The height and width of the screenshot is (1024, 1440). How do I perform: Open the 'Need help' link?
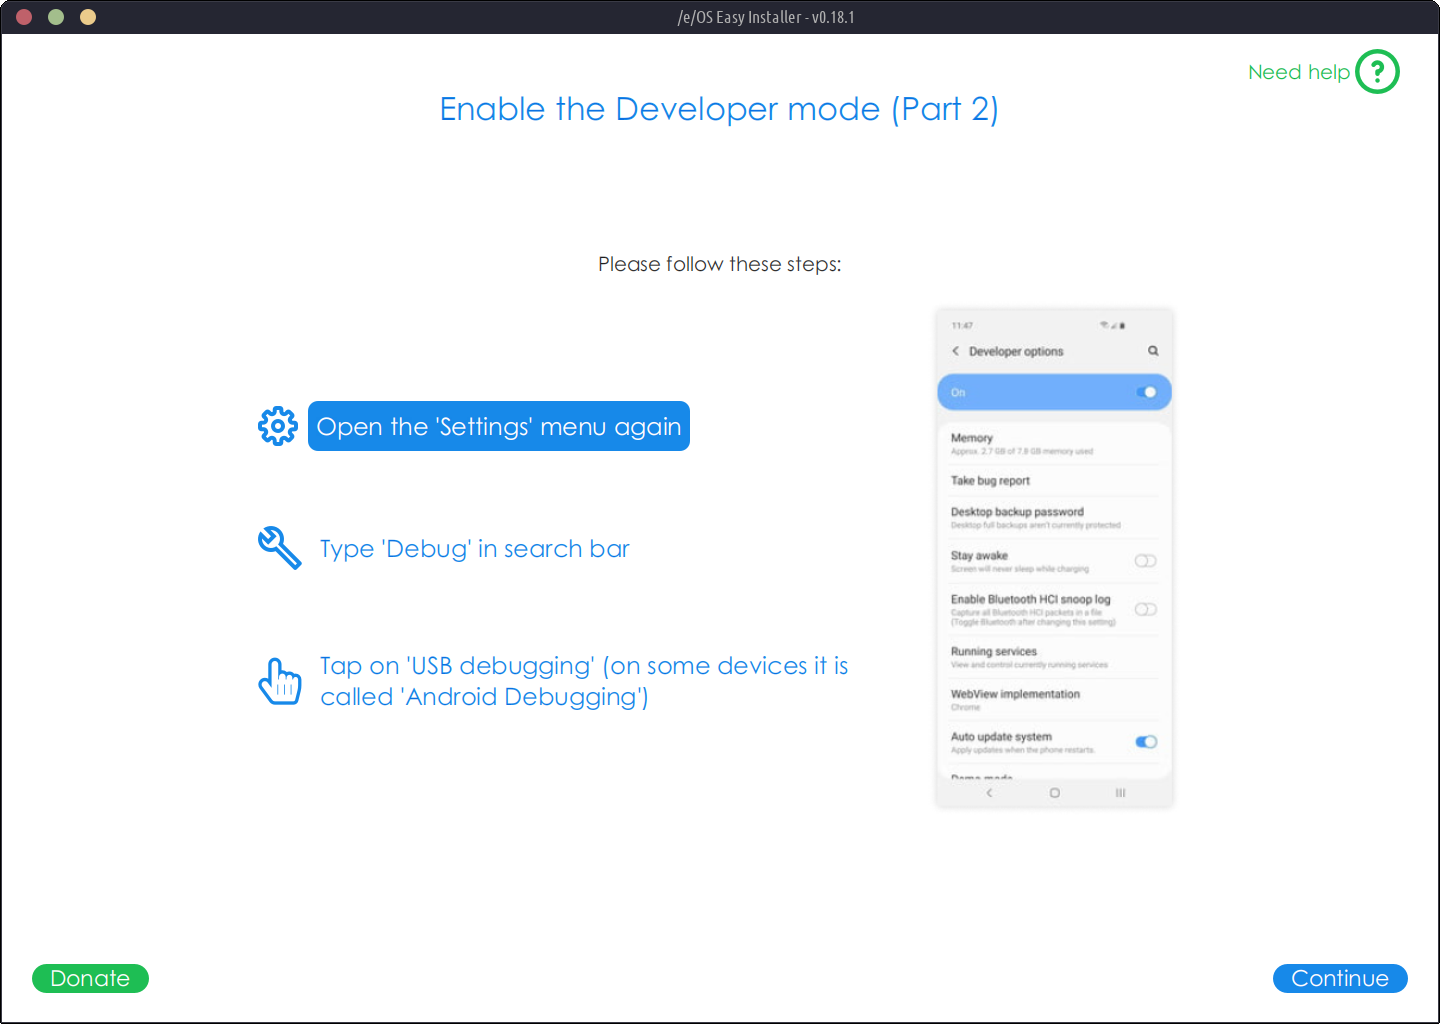pyautogui.click(x=1298, y=72)
